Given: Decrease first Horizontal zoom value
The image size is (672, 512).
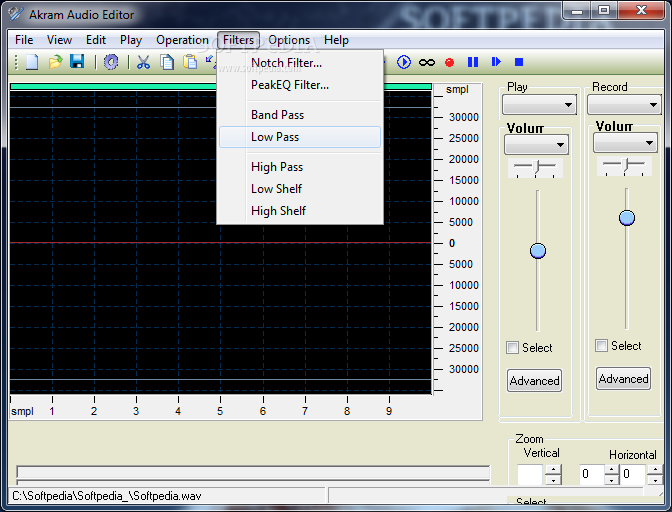Looking at the screenshot, I should coord(612,480).
